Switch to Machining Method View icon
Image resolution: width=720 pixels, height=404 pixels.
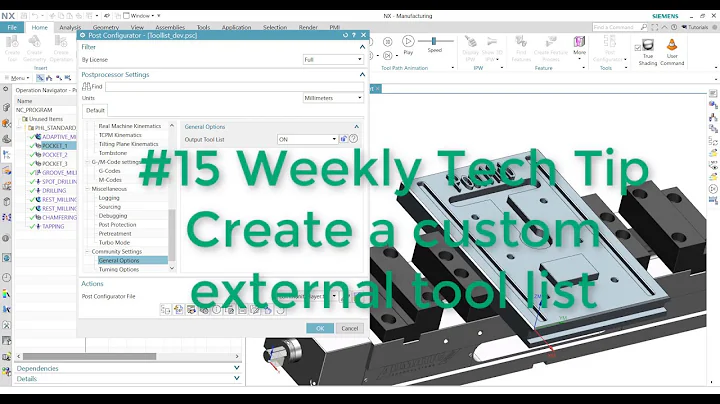click(68, 78)
